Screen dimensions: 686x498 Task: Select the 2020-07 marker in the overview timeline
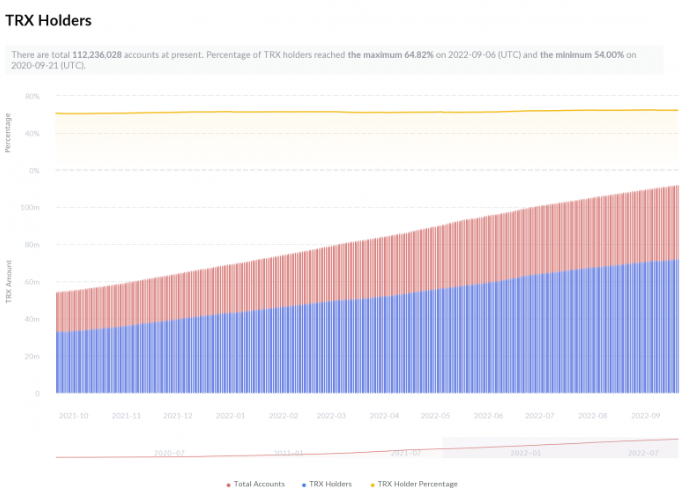pyautogui.click(x=169, y=453)
